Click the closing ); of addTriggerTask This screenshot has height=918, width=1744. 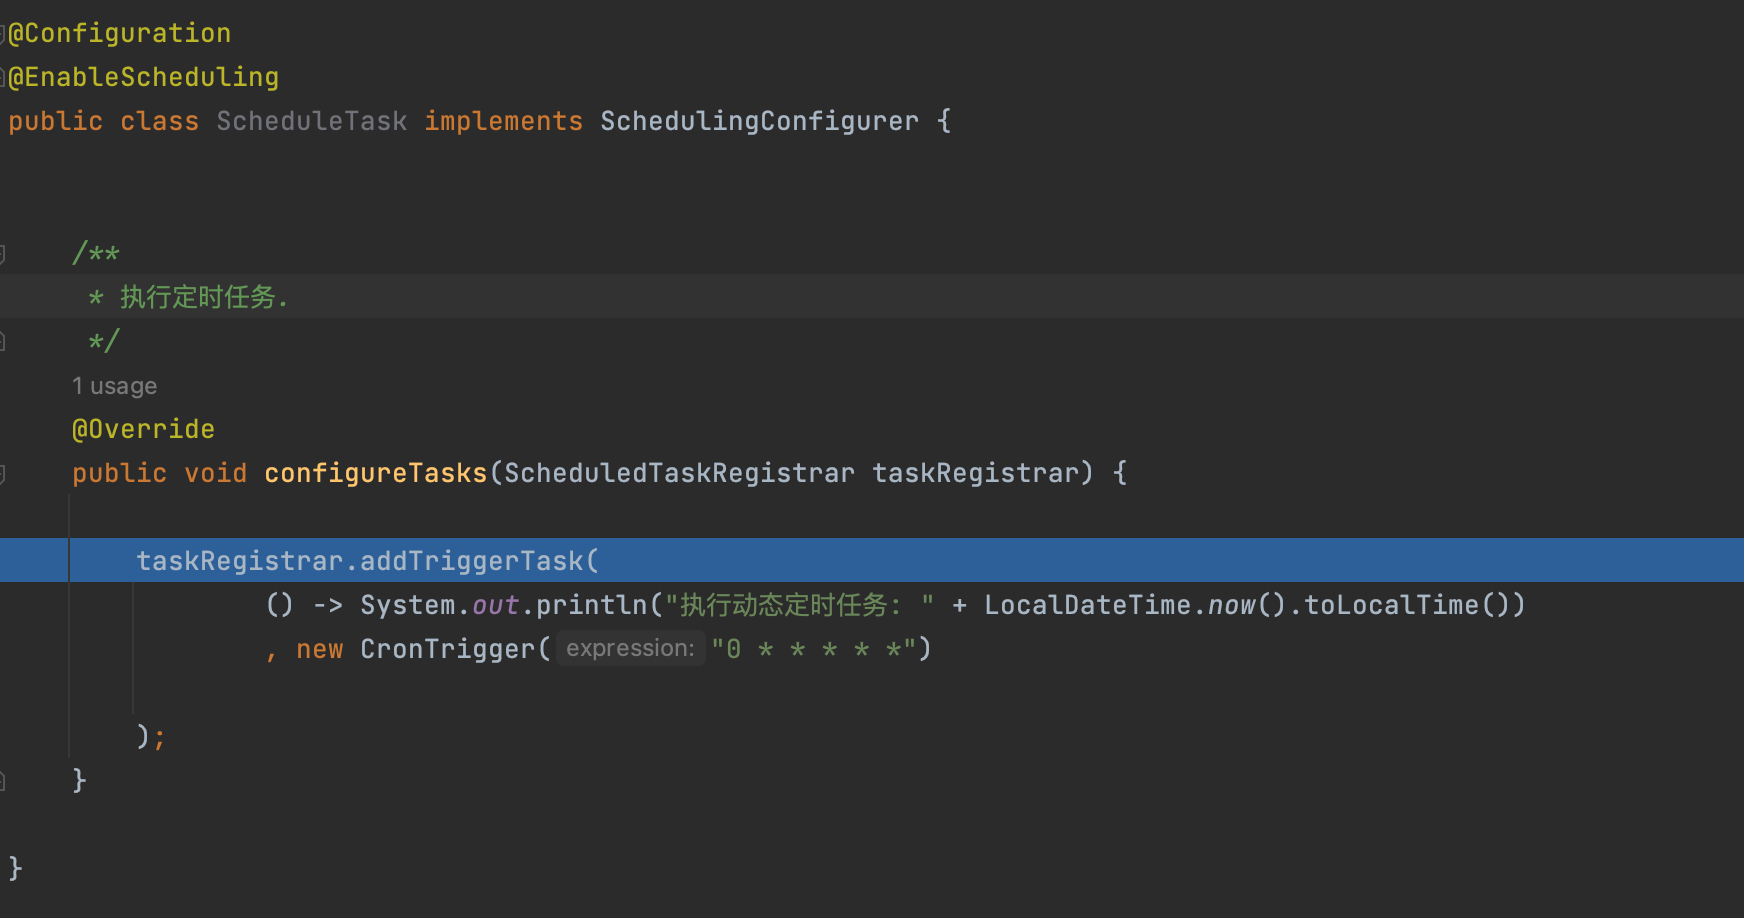(150, 737)
